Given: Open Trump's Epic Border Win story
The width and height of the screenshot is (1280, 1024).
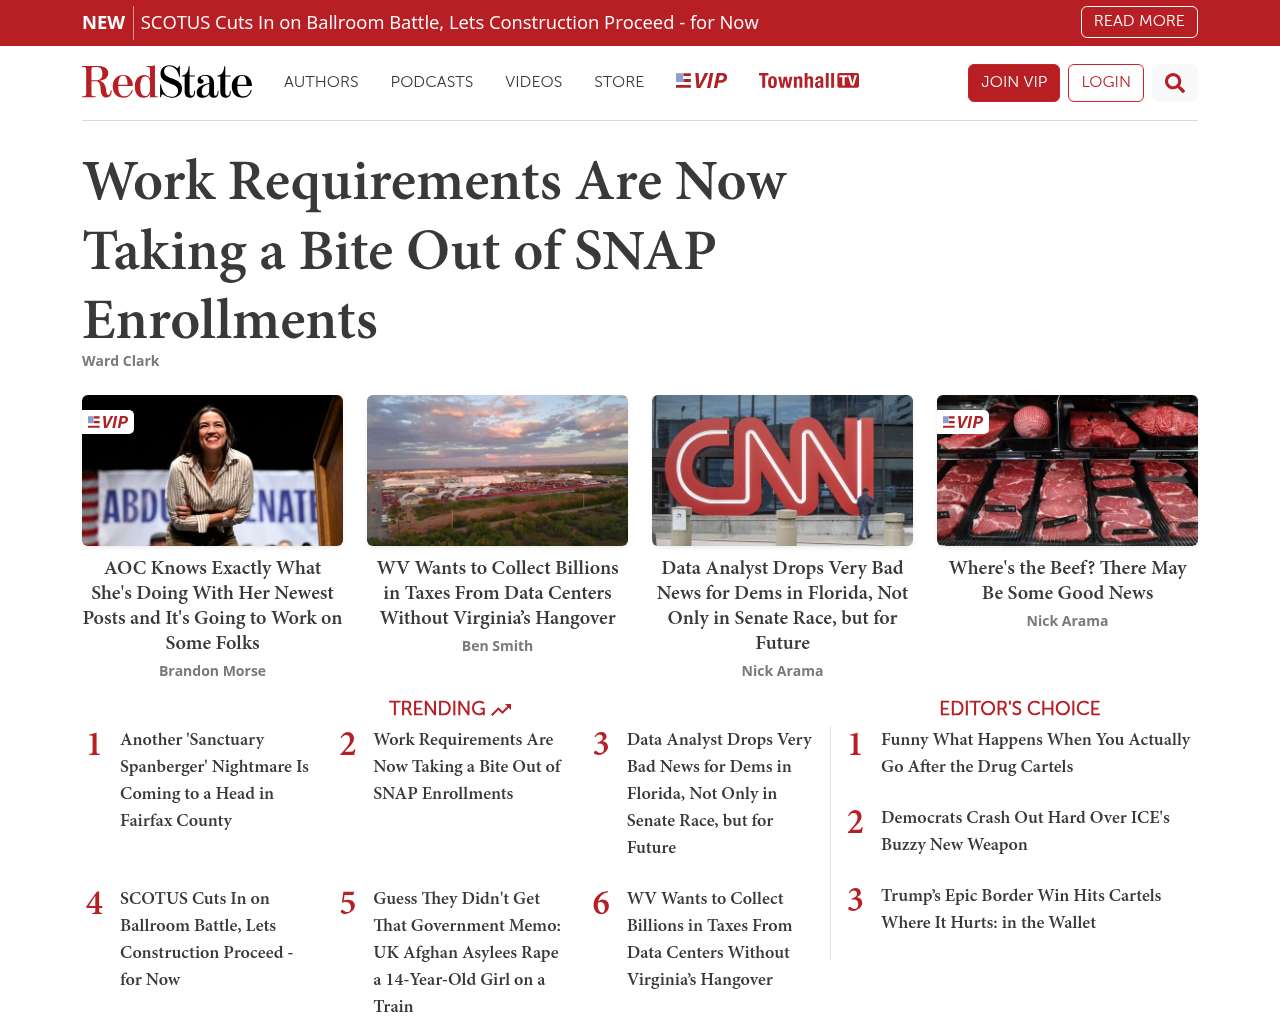Looking at the screenshot, I should tap(1021, 909).
